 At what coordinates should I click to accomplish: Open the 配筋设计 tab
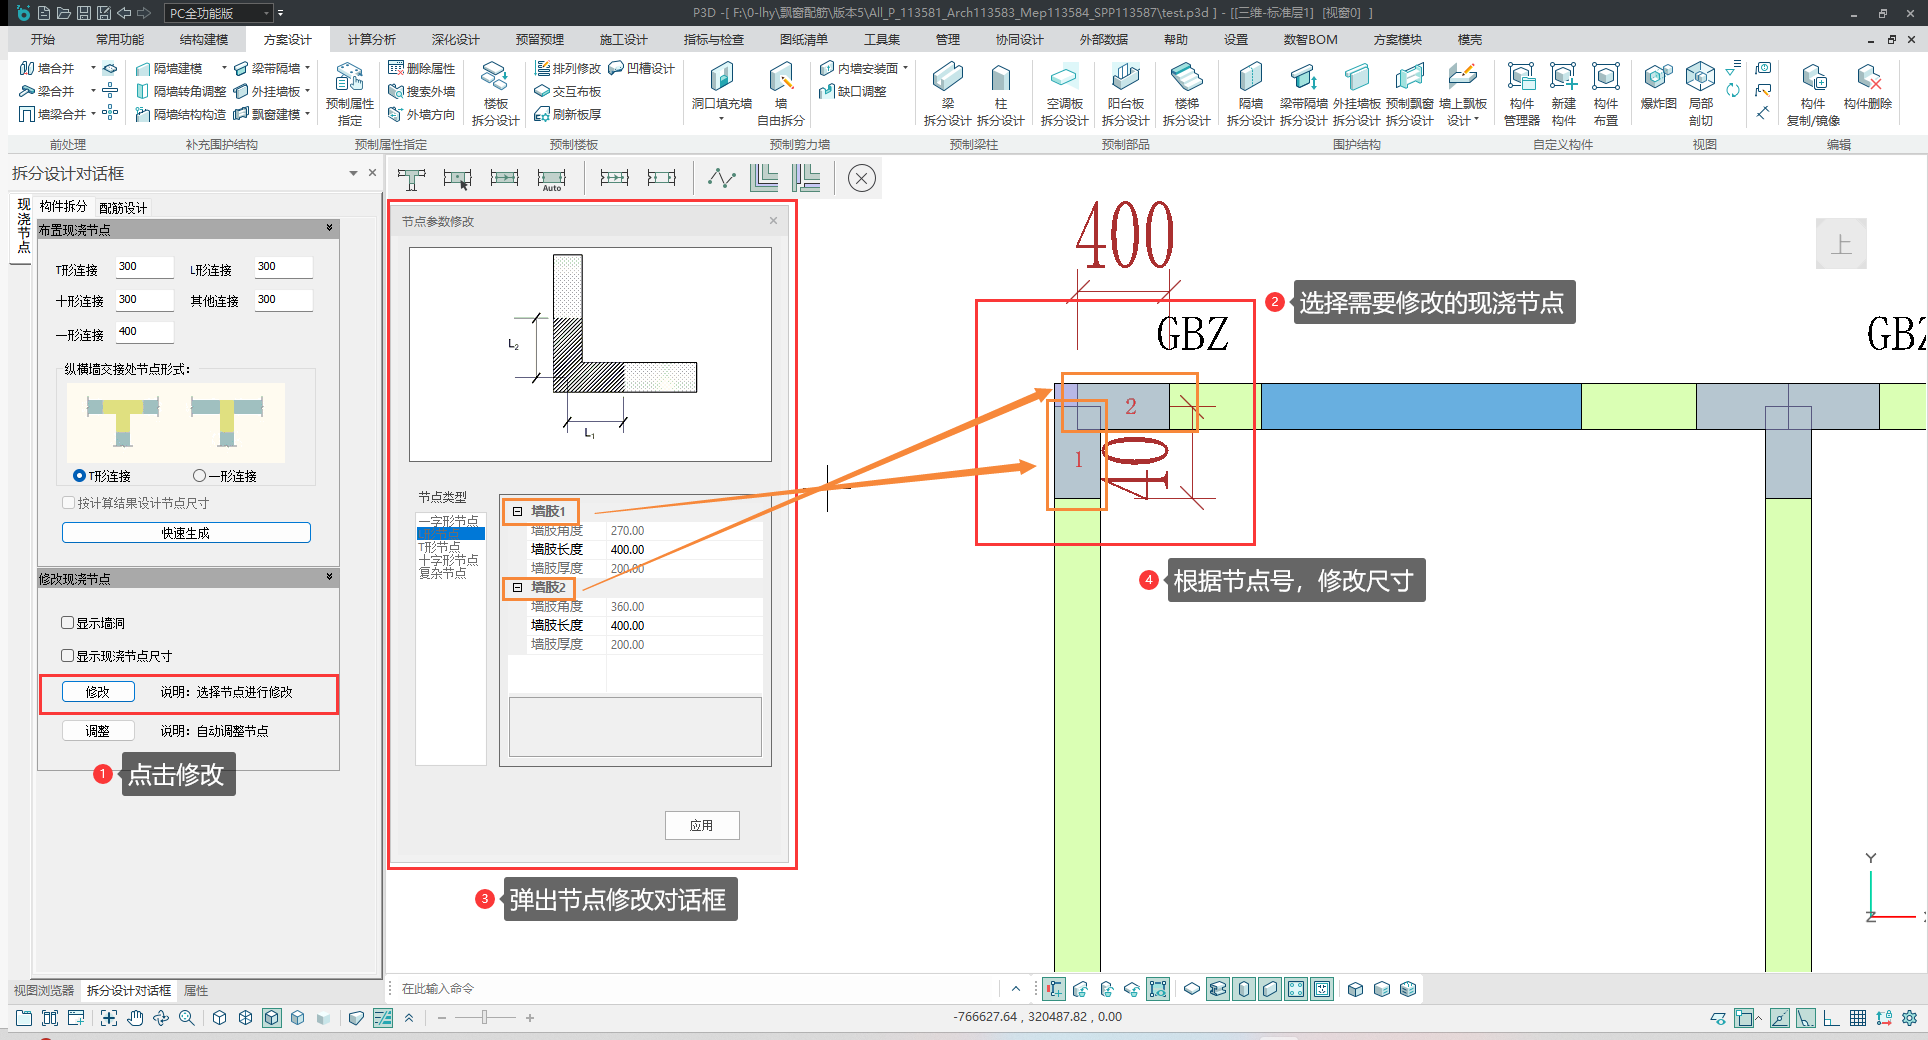coord(123,208)
